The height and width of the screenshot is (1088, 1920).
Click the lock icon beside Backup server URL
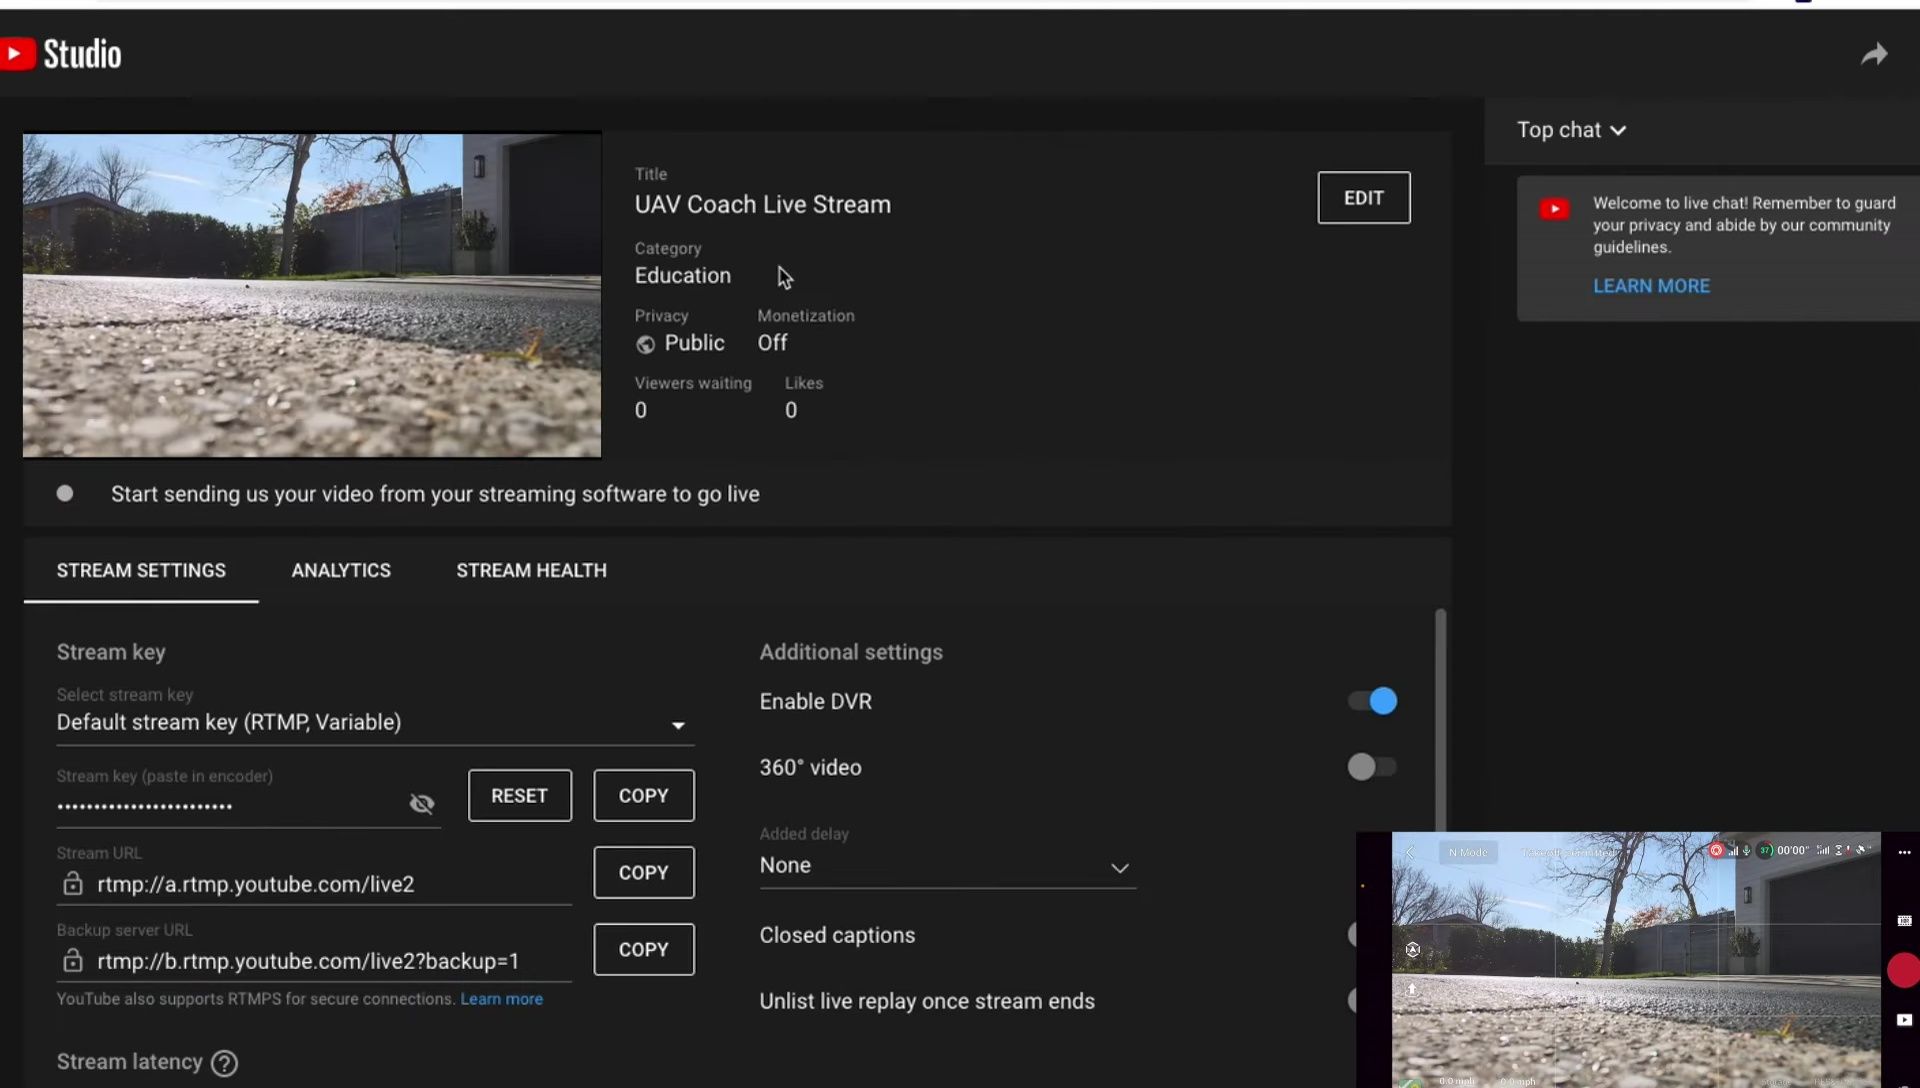(72, 961)
